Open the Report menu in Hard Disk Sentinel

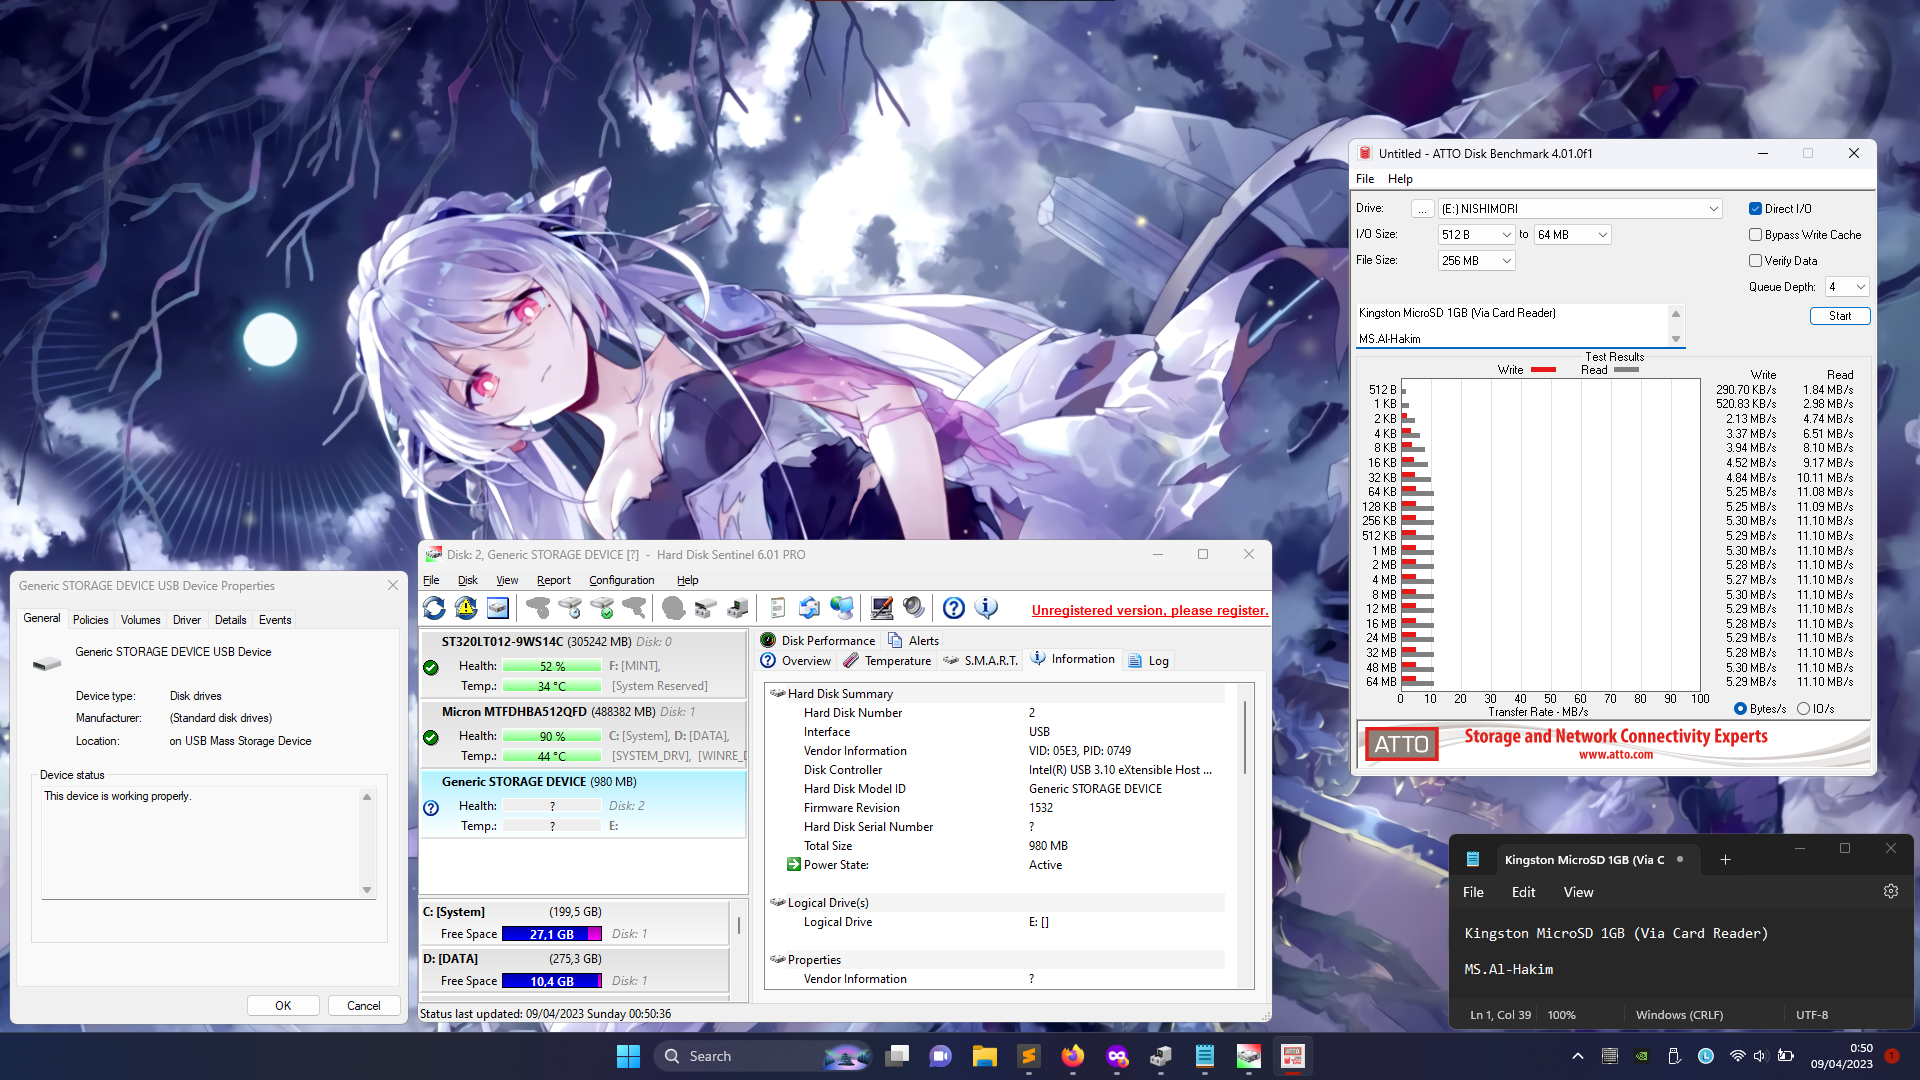(x=553, y=580)
